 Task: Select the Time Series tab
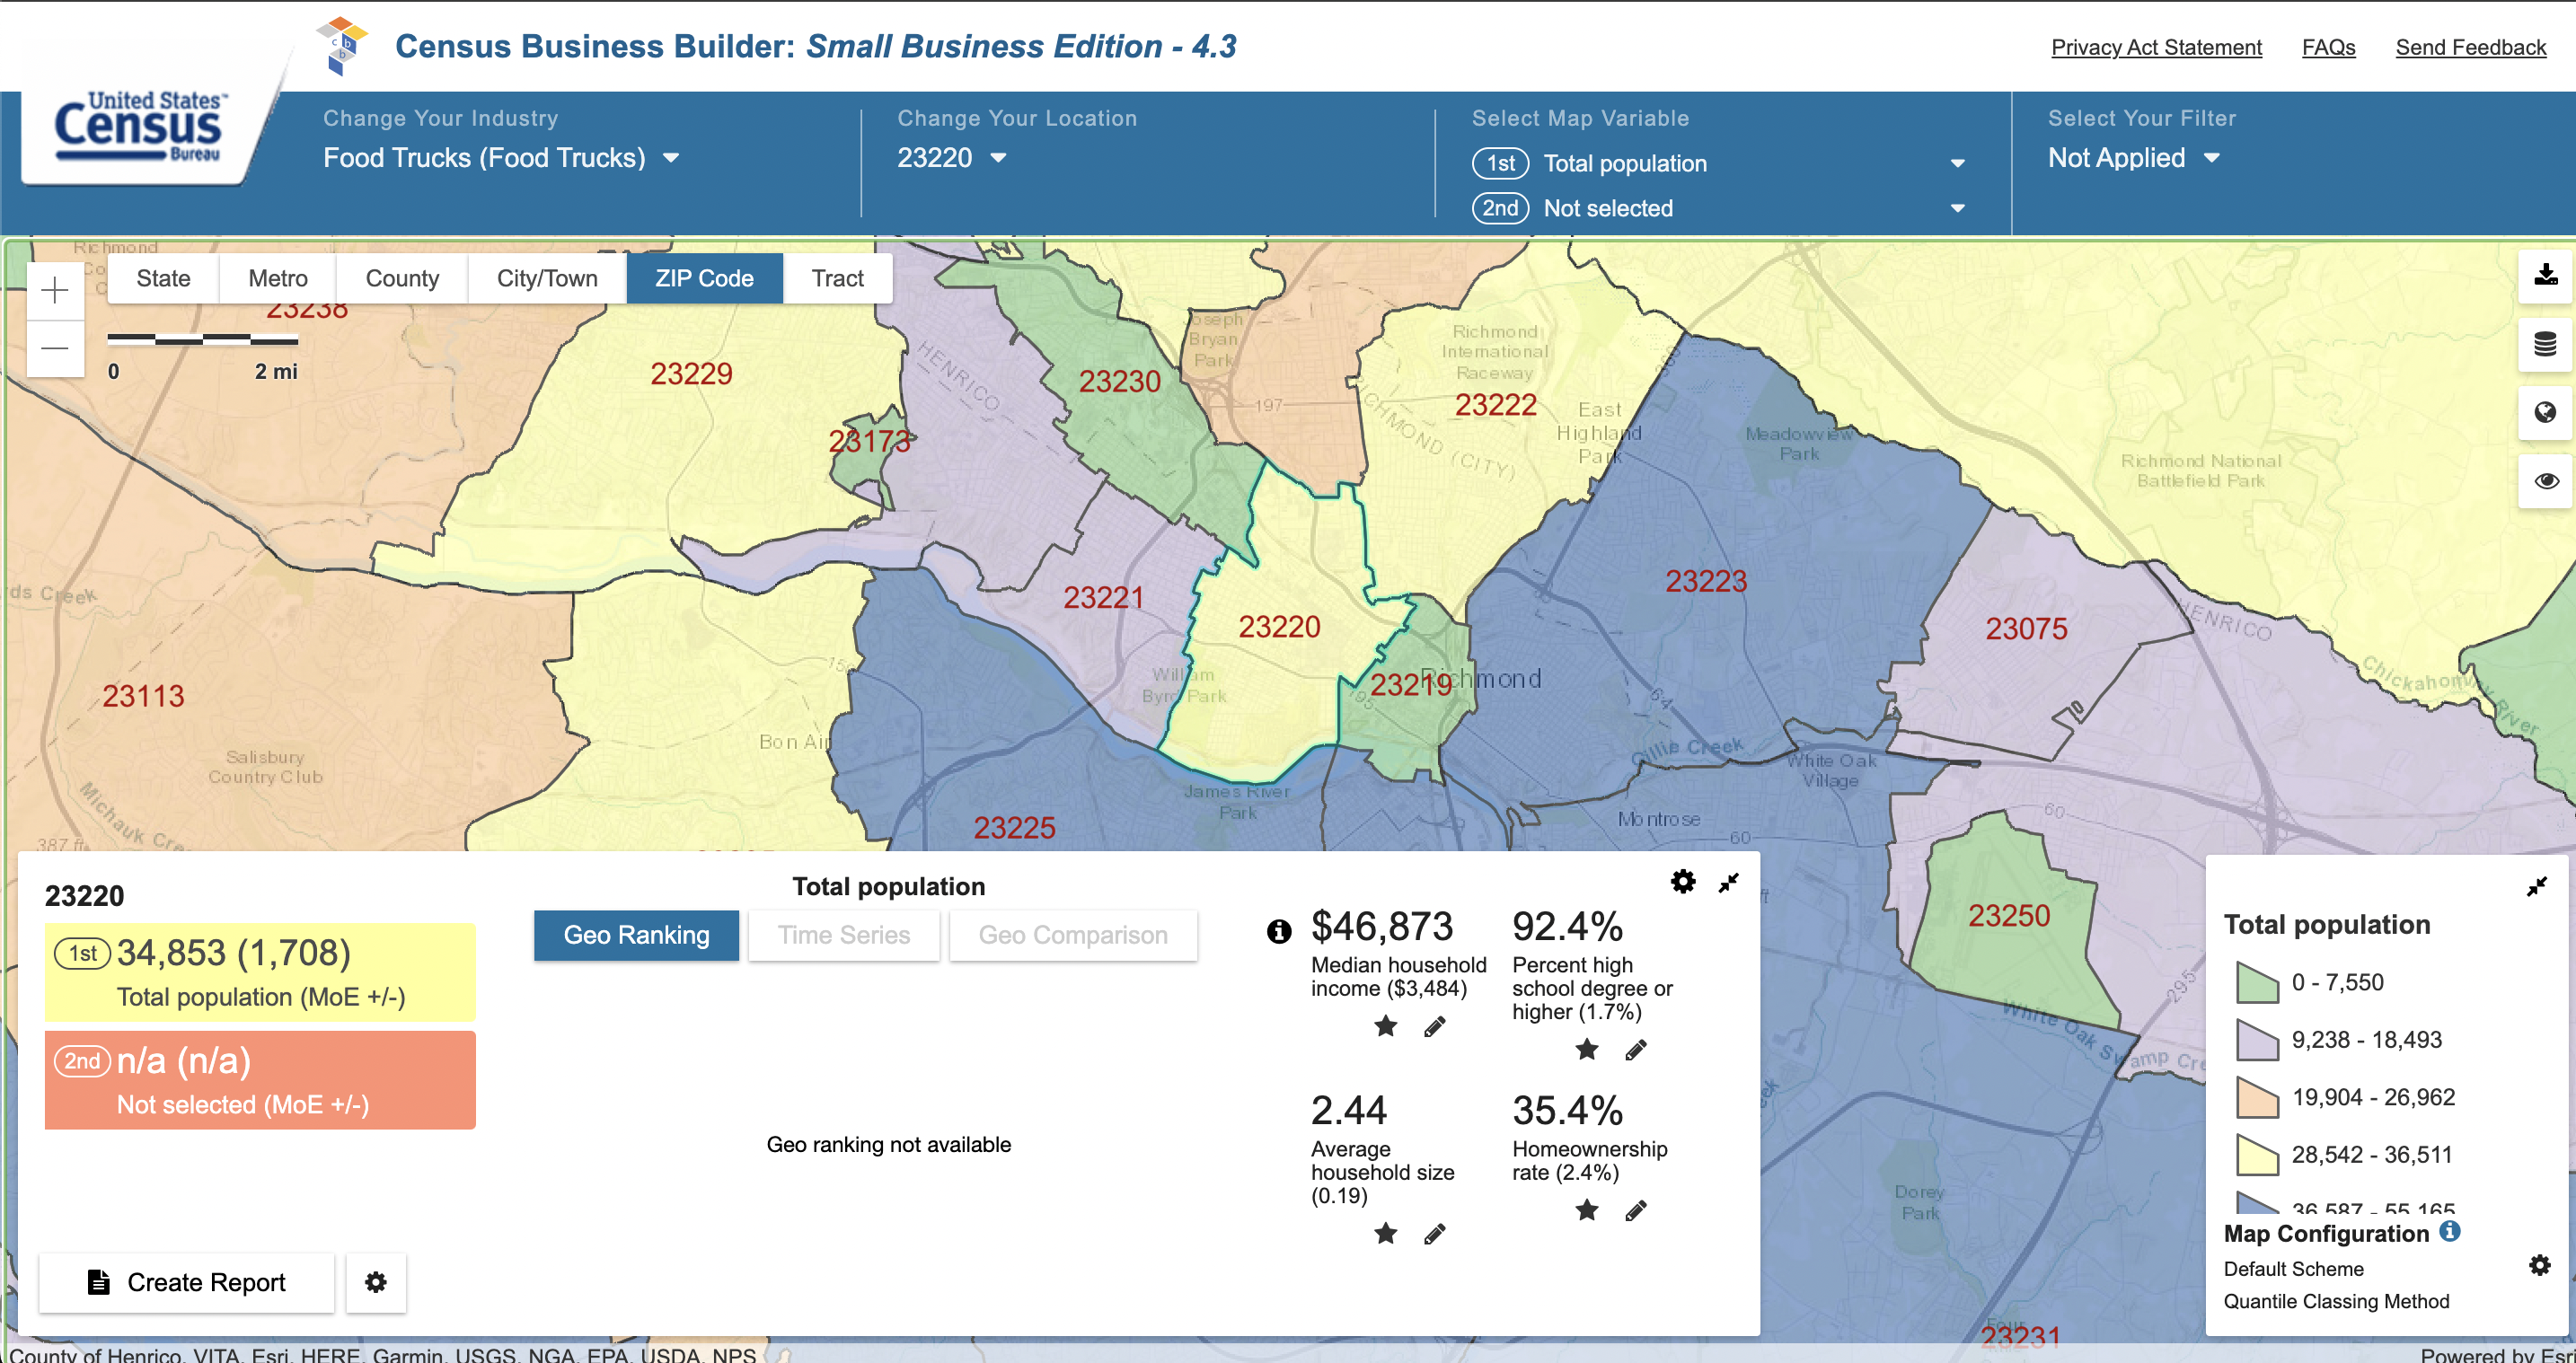point(844,935)
